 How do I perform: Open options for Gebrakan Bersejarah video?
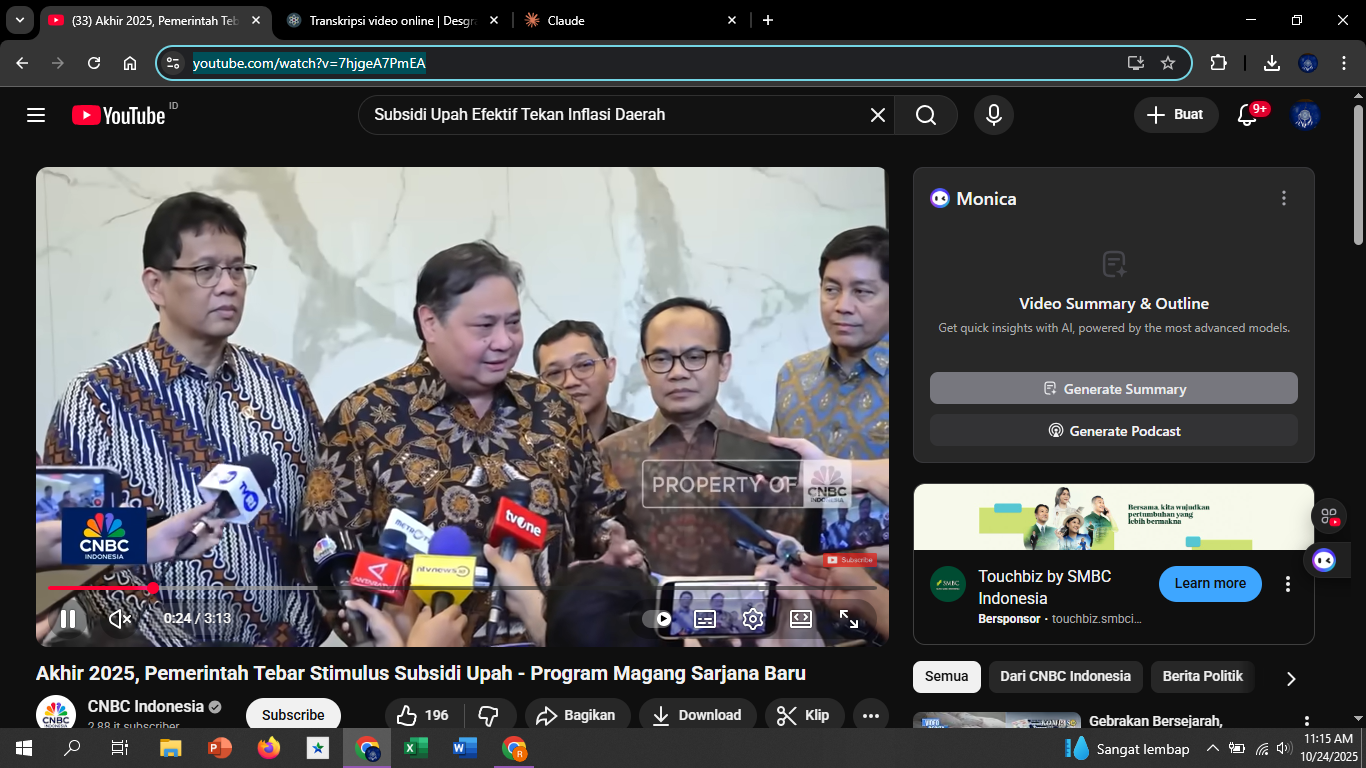tap(1306, 721)
